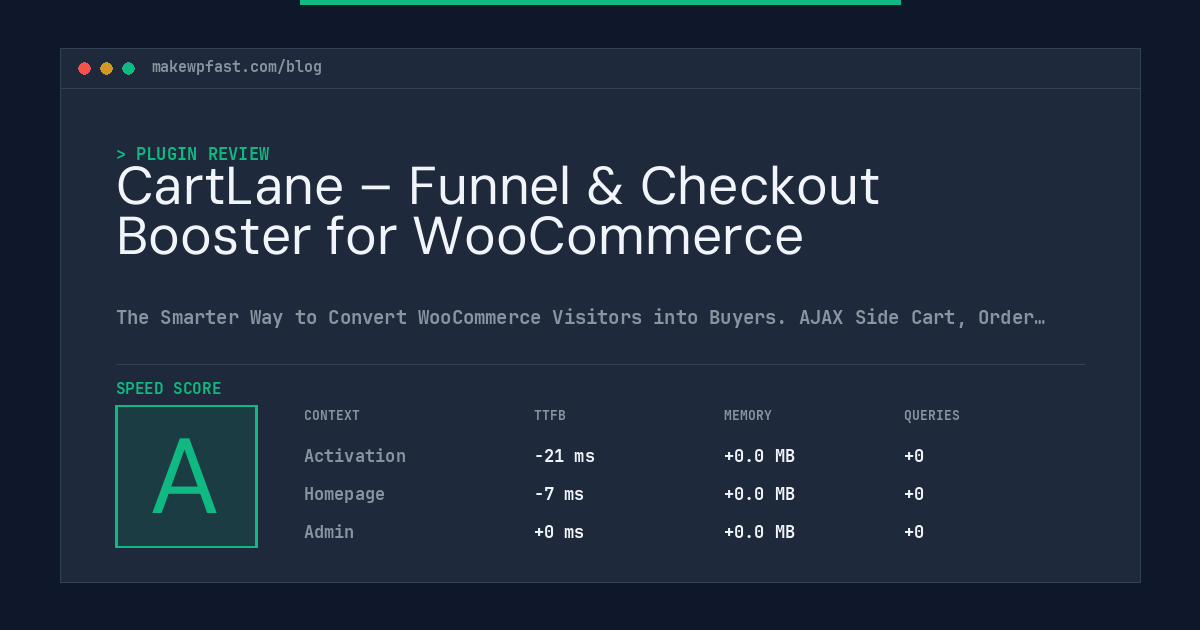Click the QUERIES column header
The image size is (1200, 630).
tap(932, 415)
